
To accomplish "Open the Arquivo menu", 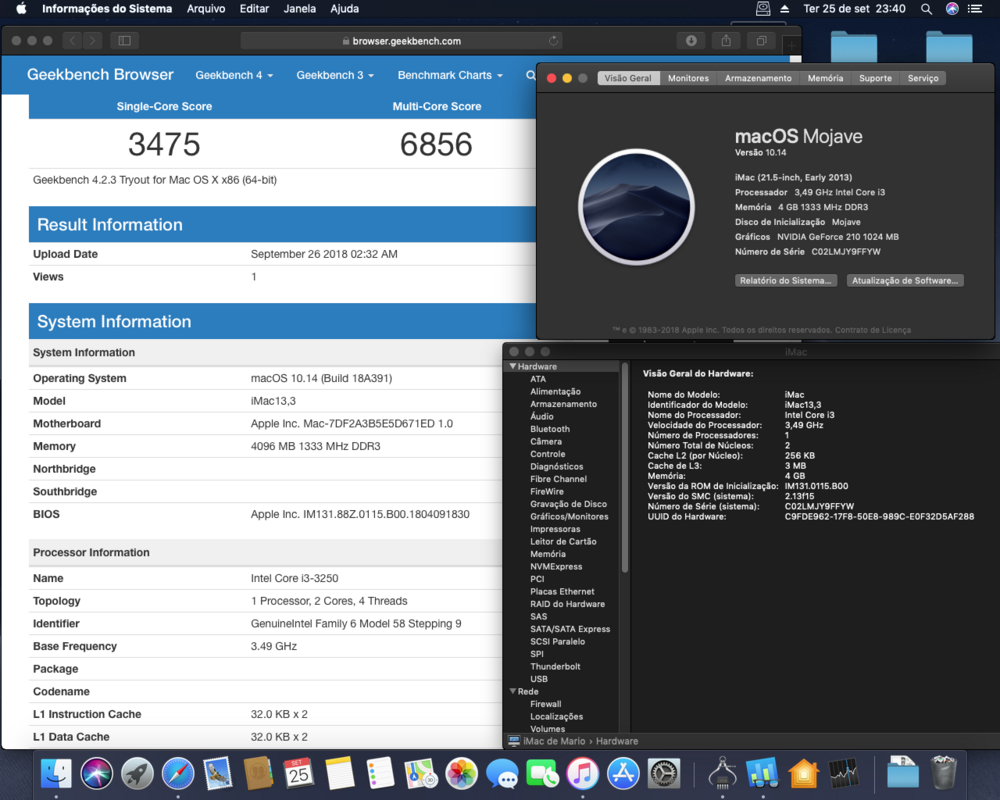I will coord(206,9).
